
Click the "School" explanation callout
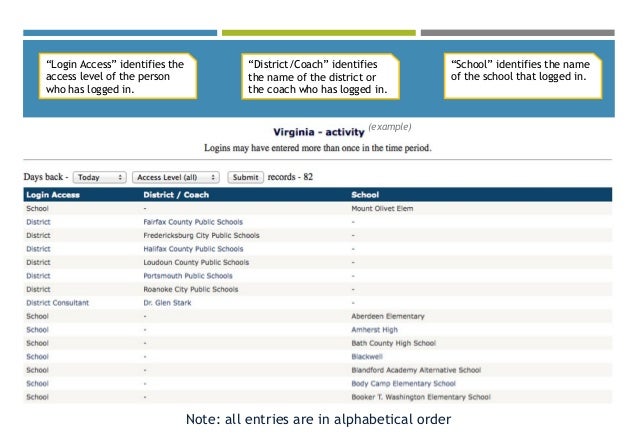[523, 76]
